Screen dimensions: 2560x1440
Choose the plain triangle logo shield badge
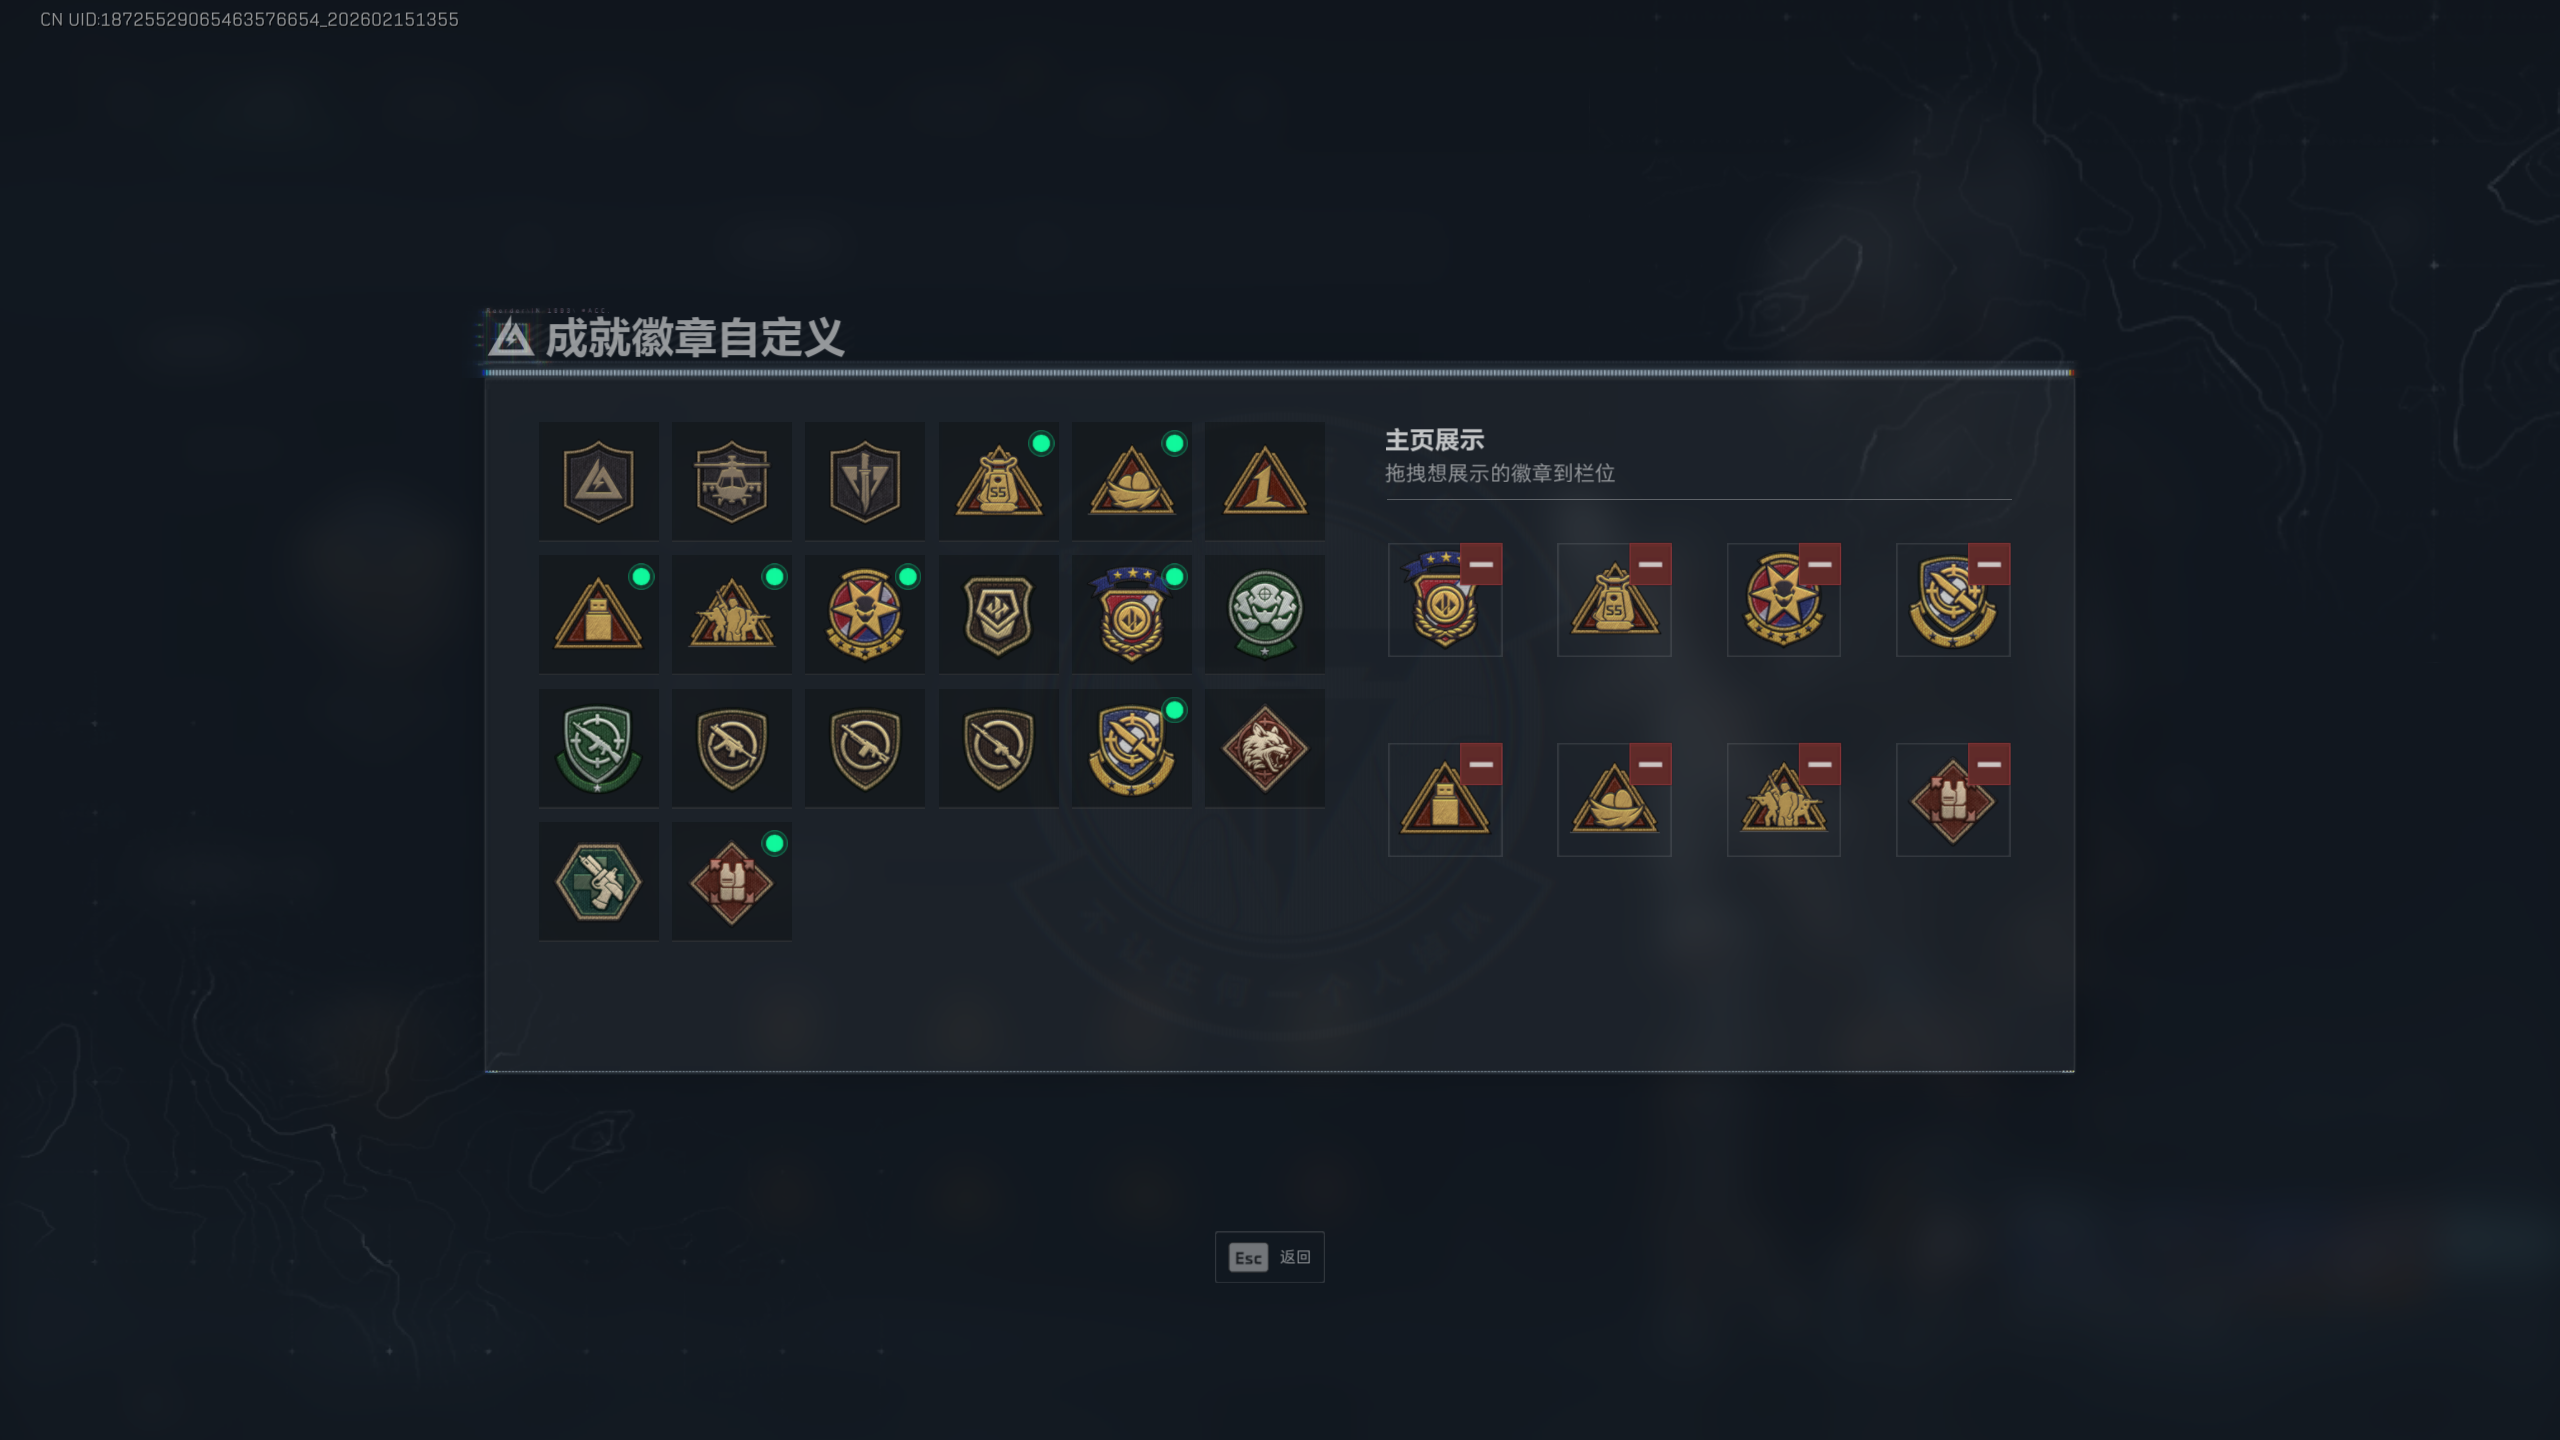(x=598, y=481)
